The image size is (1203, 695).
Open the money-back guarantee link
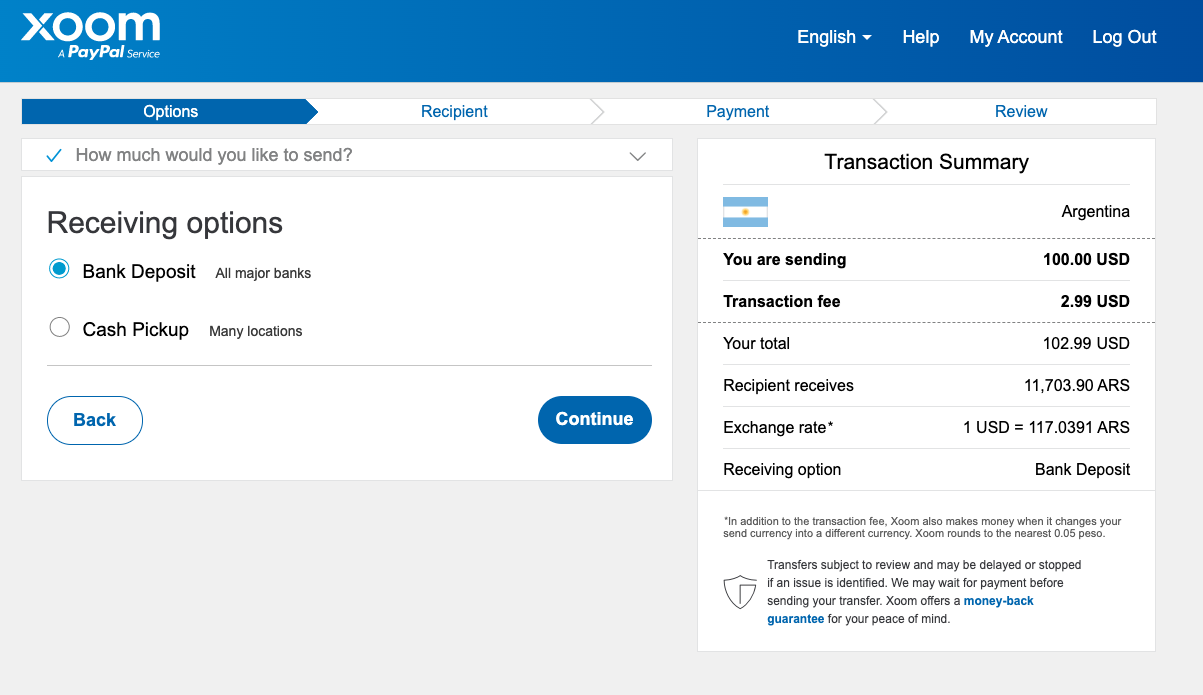pos(998,601)
